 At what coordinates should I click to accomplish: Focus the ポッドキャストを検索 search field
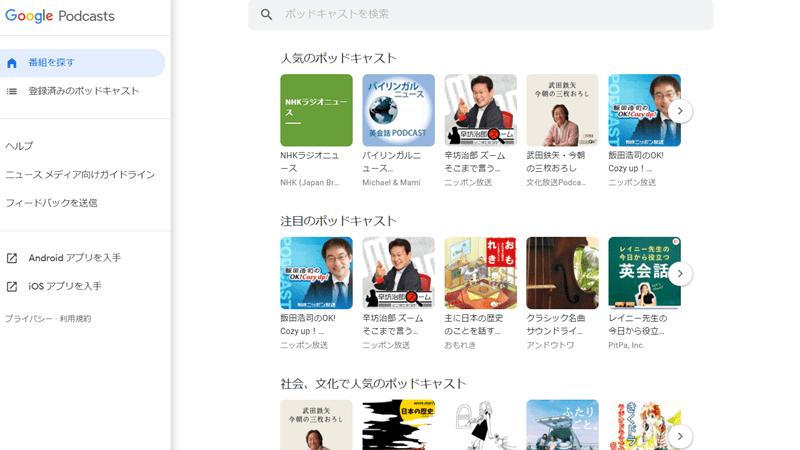point(481,14)
